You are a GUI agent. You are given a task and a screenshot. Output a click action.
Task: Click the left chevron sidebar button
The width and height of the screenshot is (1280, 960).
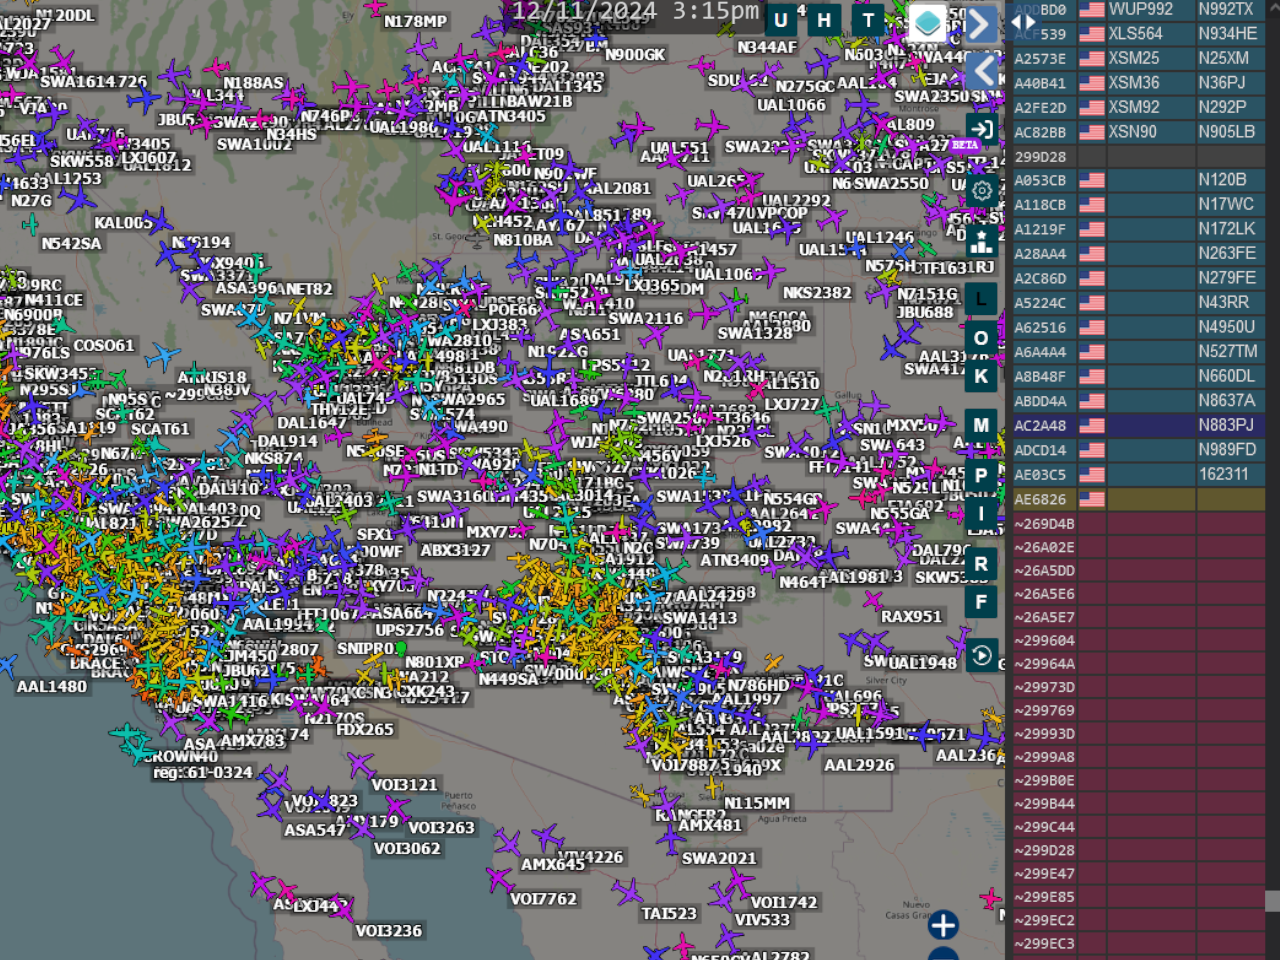(981, 71)
